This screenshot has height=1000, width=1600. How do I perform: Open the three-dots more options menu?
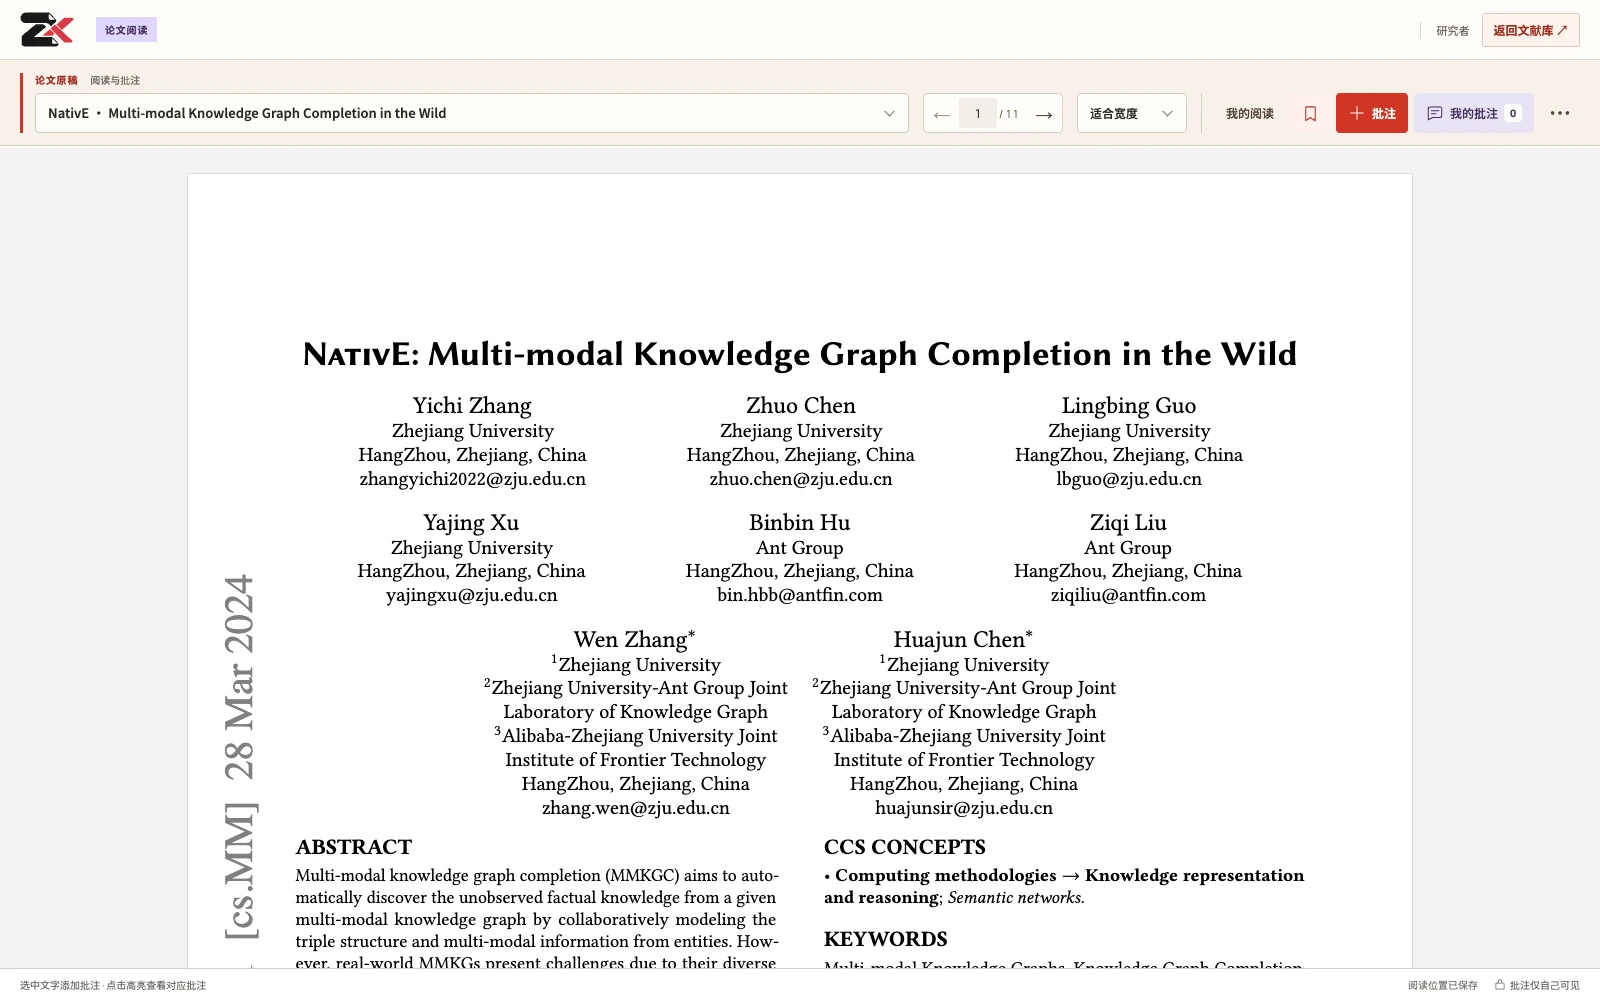pos(1560,113)
